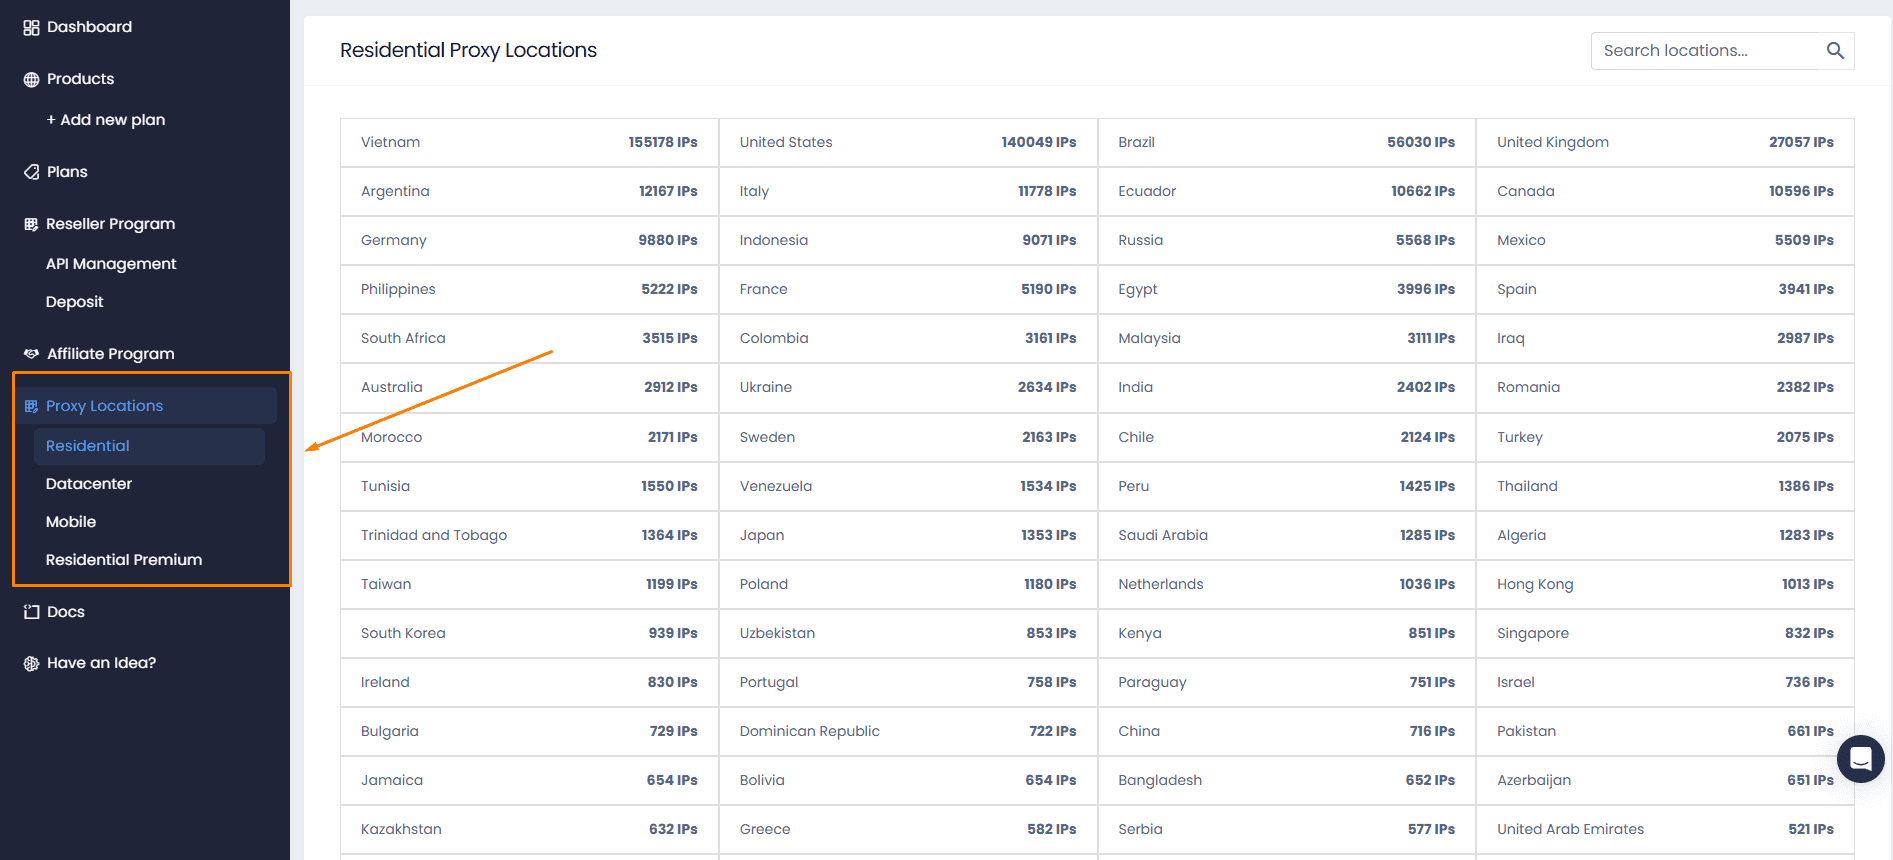Click India location
The image size is (1893, 860).
point(1286,387)
